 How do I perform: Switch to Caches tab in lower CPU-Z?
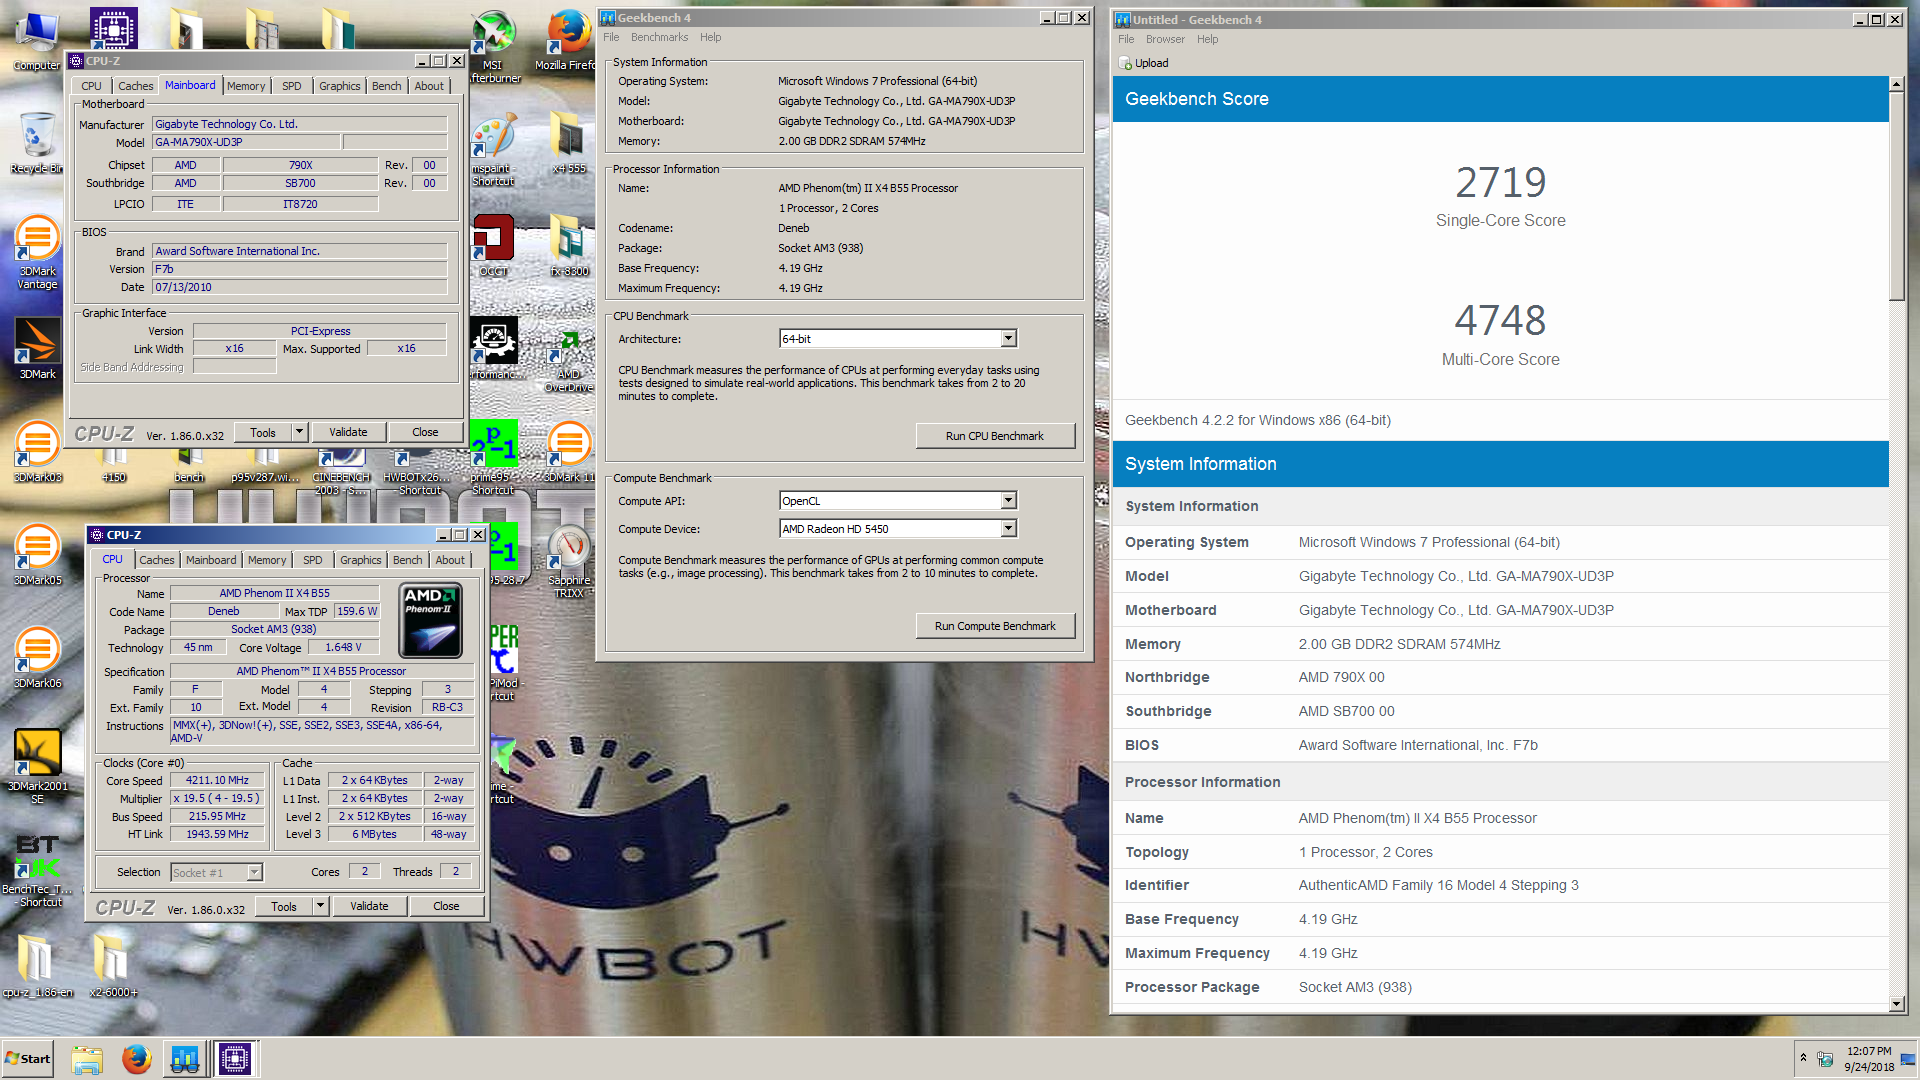coord(156,560)
